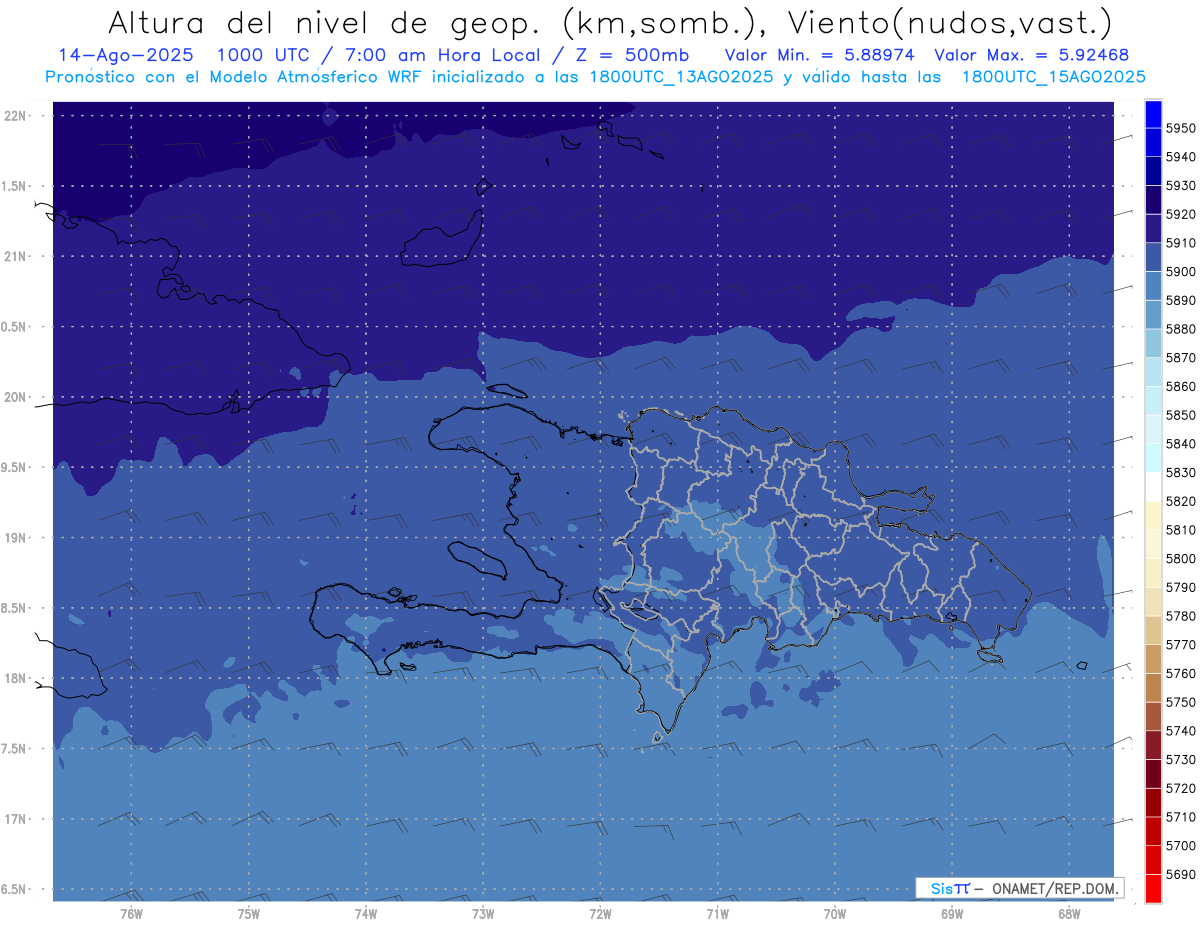Click the '5750' colorbar value

pos(1180,702)
